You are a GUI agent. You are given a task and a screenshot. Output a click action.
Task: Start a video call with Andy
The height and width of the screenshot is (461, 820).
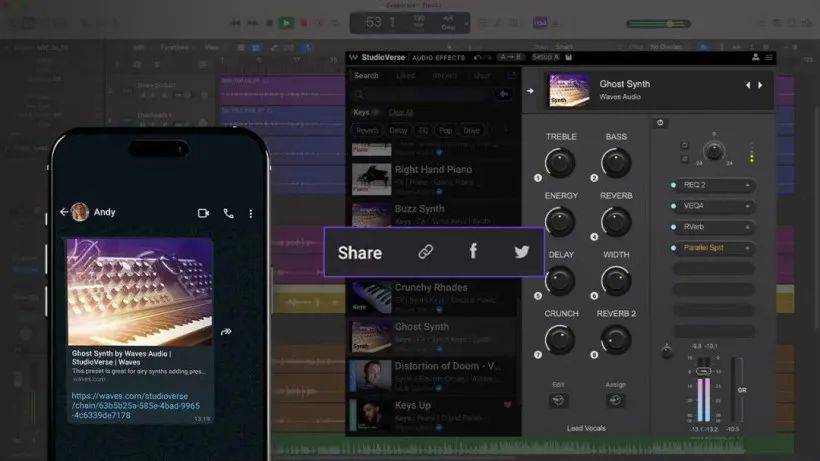203,213
